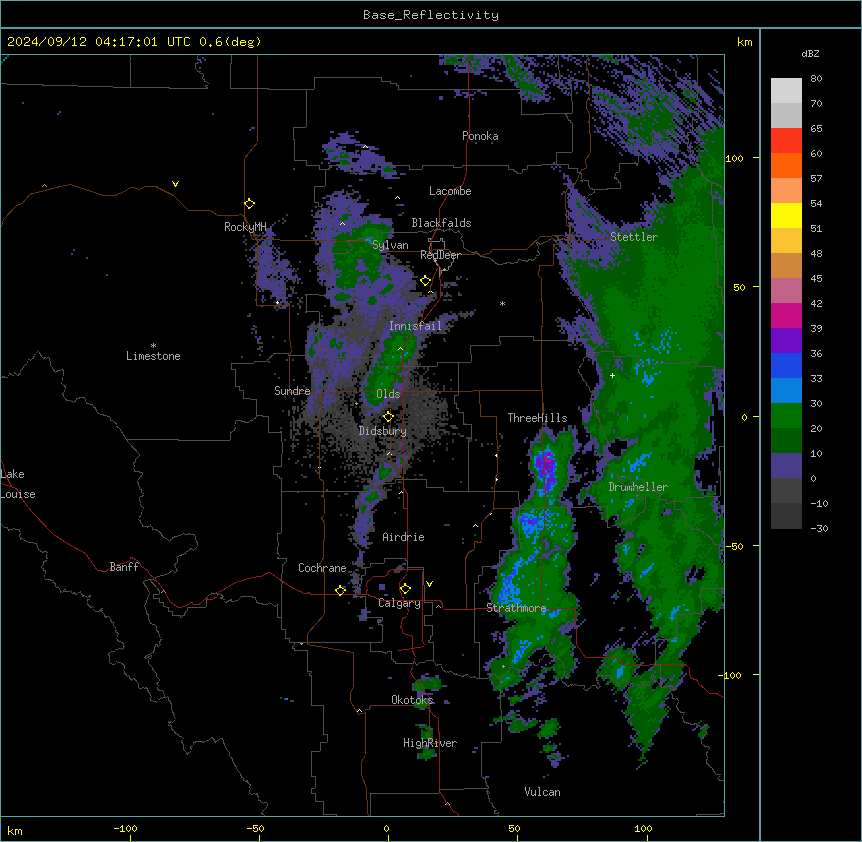862x842 pixels.
Task: Click the RockyMH label
Action: (245, 227)
